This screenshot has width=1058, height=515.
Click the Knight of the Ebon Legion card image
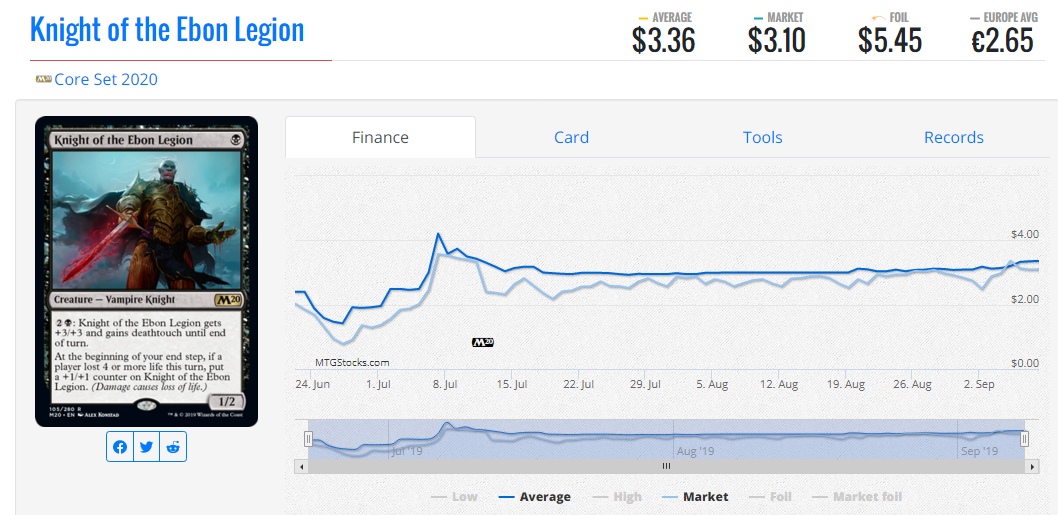(146, 271)
